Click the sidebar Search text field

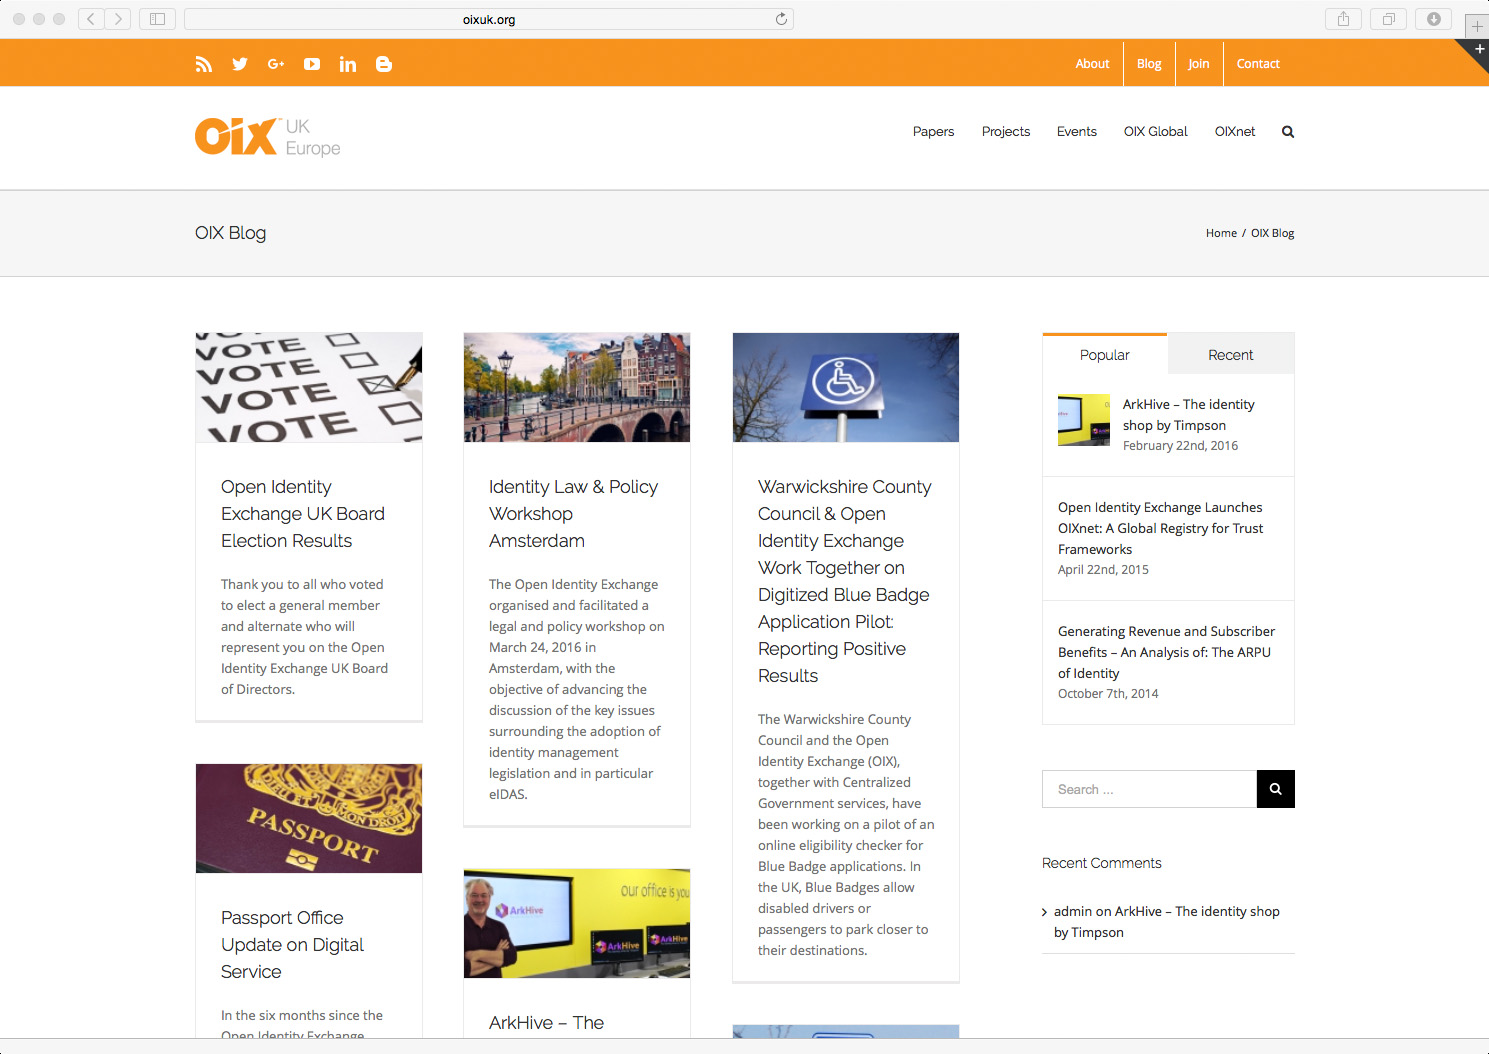tap(1149, 789)
